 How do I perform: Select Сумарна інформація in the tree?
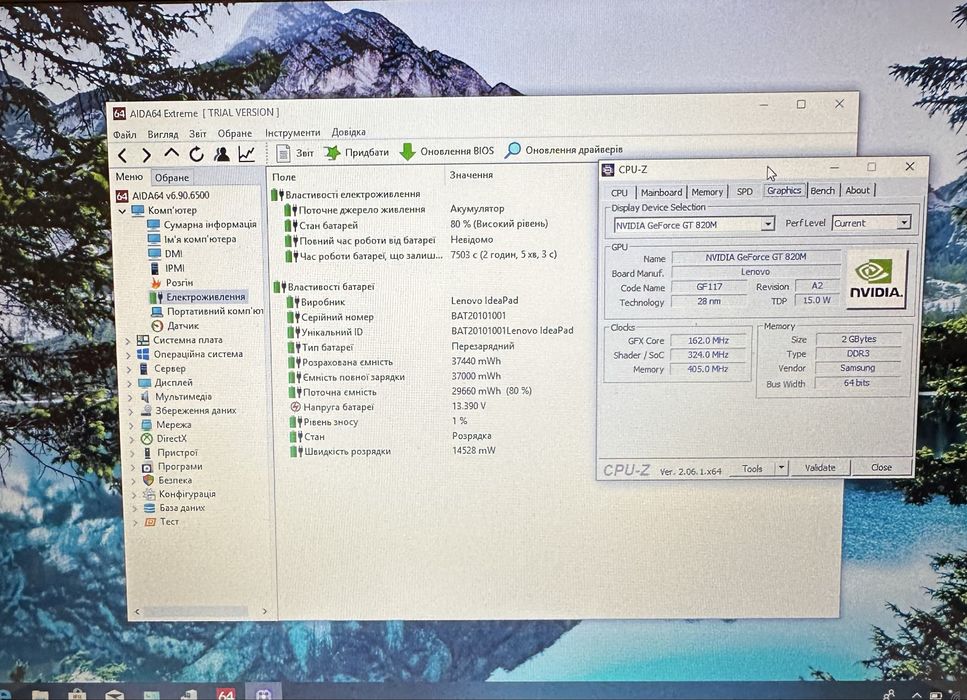point(202,224)
